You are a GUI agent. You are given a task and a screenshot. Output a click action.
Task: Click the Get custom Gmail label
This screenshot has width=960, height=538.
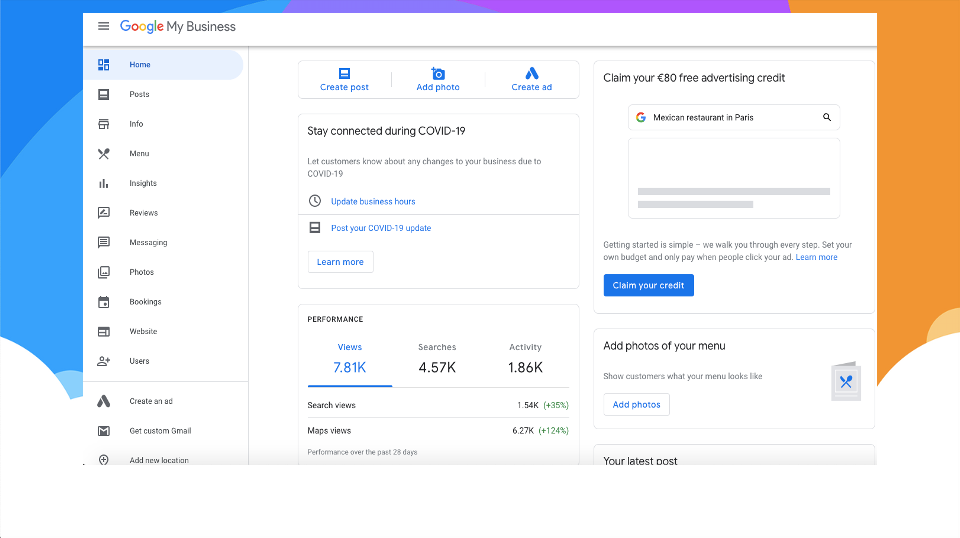[x=160, y=431]
